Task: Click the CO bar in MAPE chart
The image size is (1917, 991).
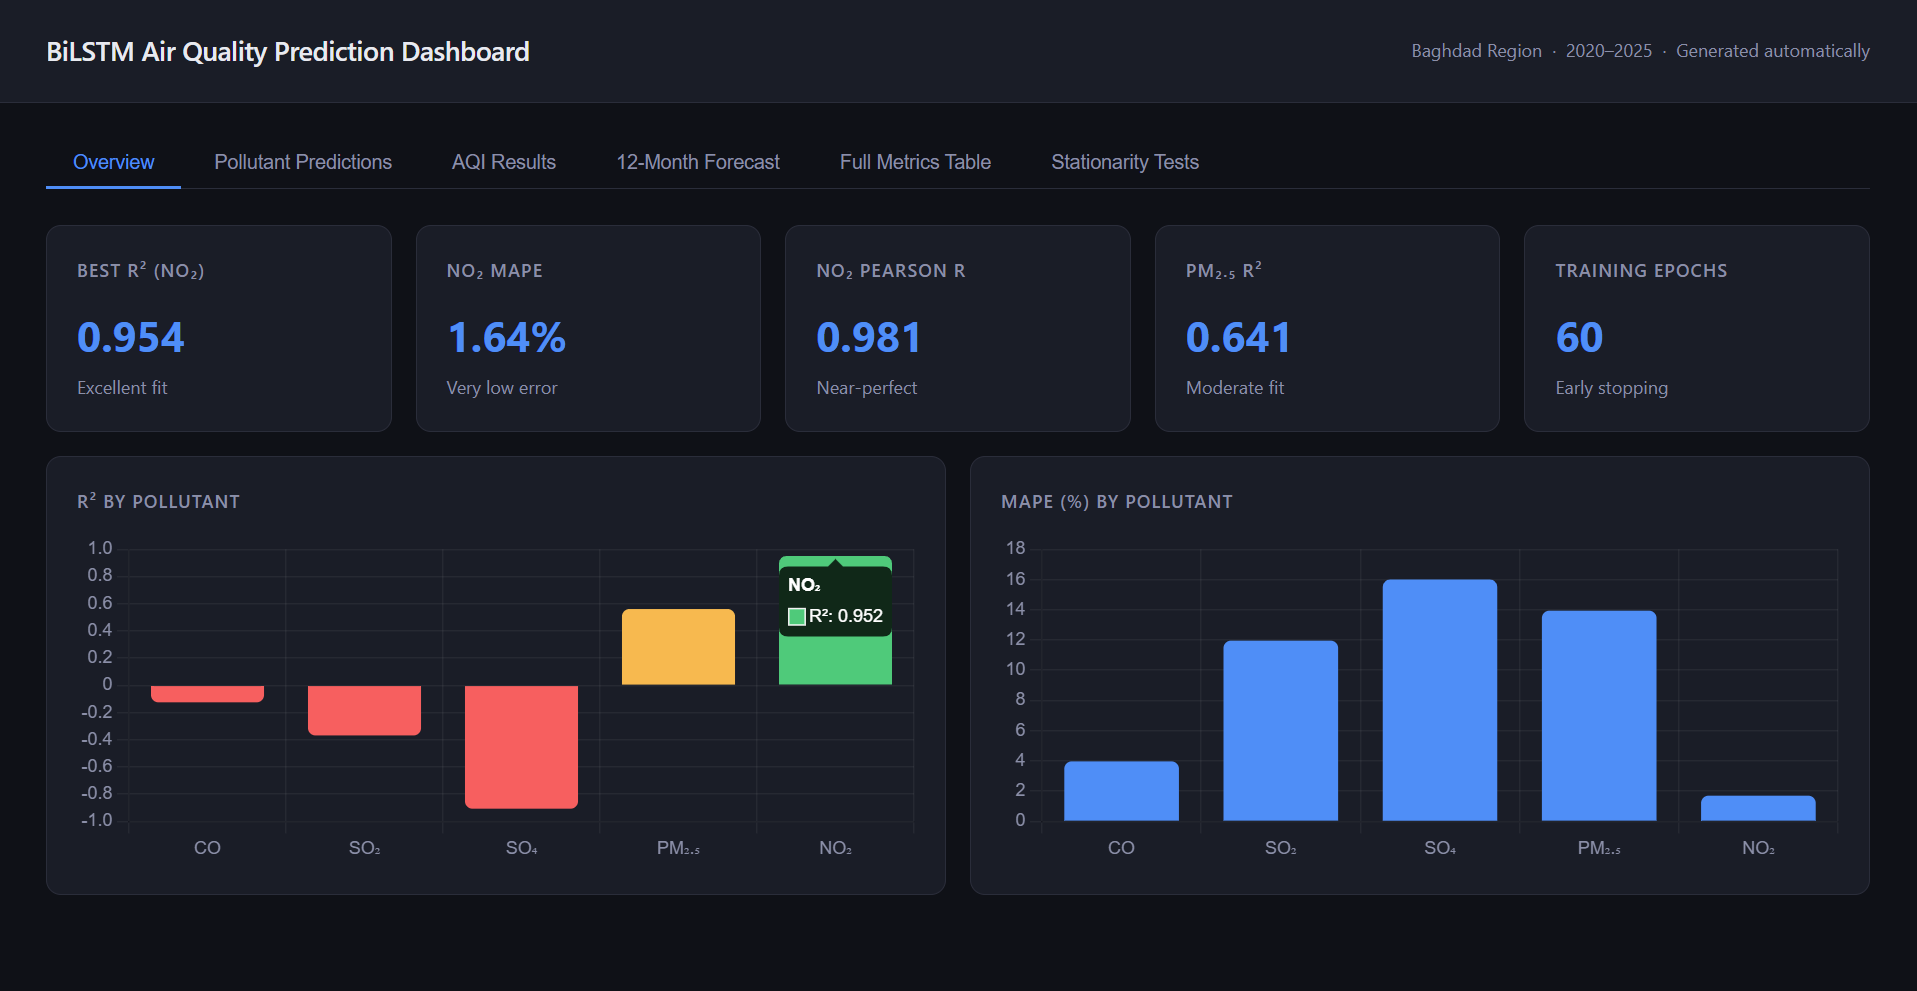Action: tap(1121, 791)
